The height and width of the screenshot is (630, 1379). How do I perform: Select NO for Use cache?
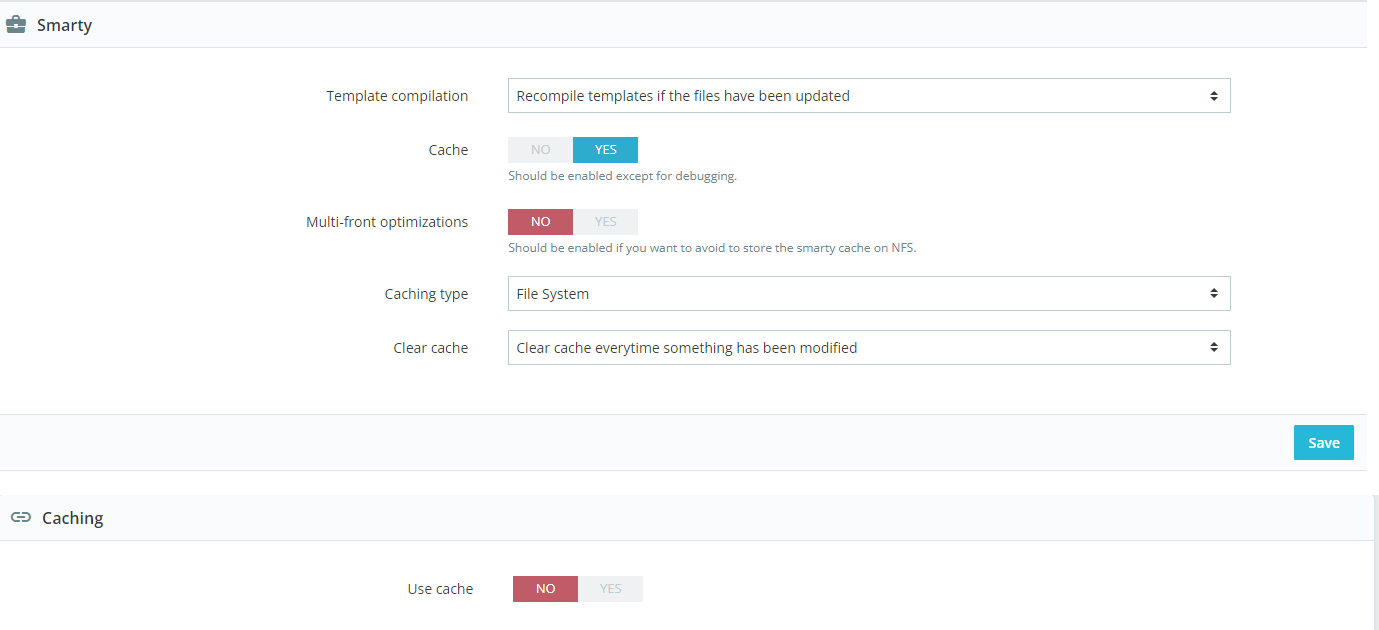pyautogui.click(x=545, y=589)
